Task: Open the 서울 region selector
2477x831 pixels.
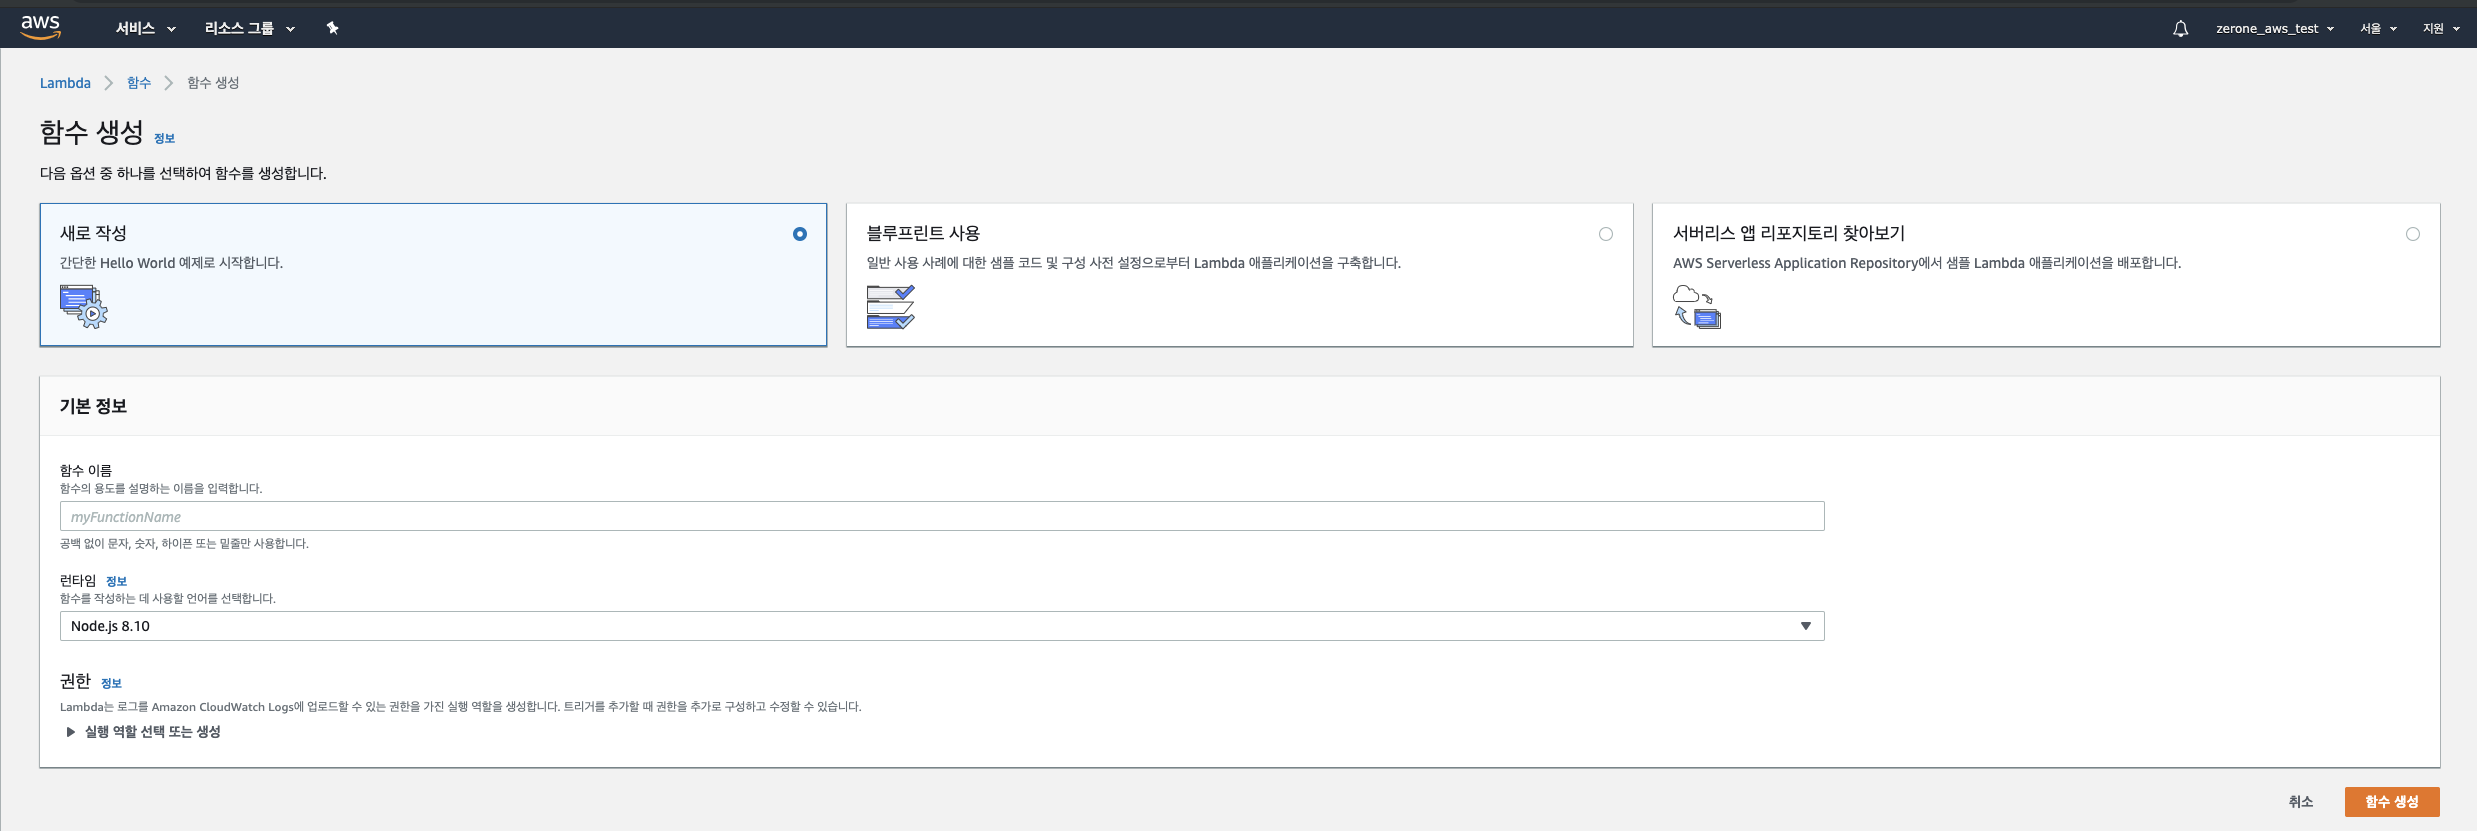Action: pos(2379,28)
